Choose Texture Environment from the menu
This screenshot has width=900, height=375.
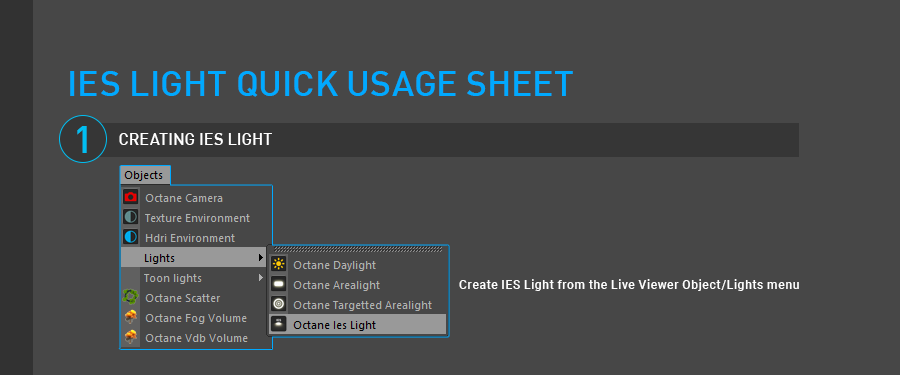(196, 218)
